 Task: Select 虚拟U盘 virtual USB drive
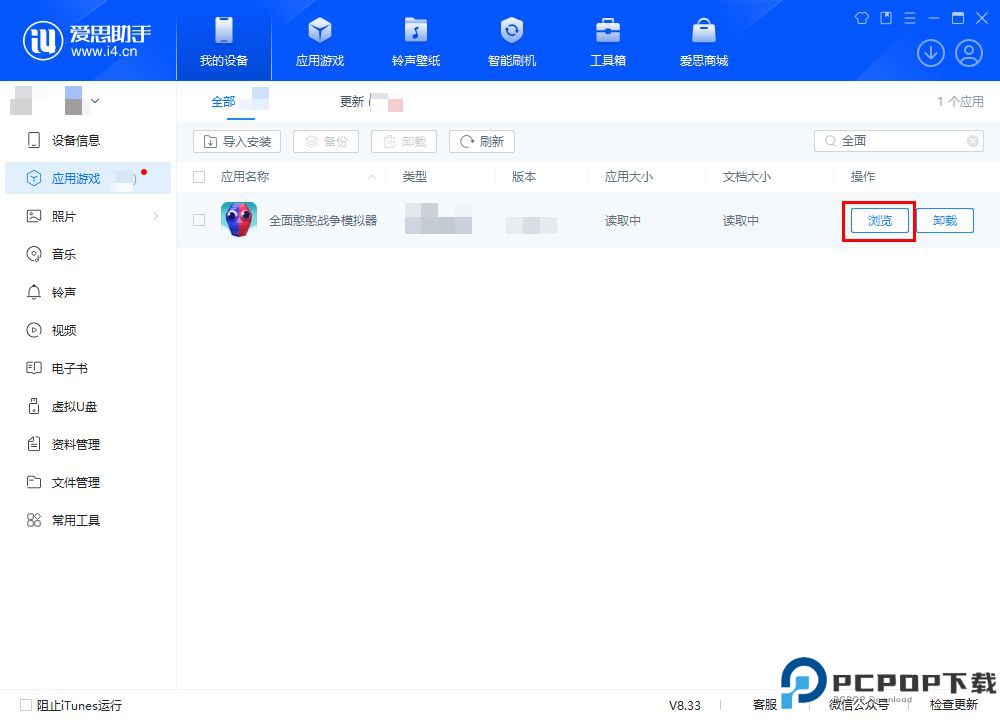pyautogui.click(x=70, y=406)
